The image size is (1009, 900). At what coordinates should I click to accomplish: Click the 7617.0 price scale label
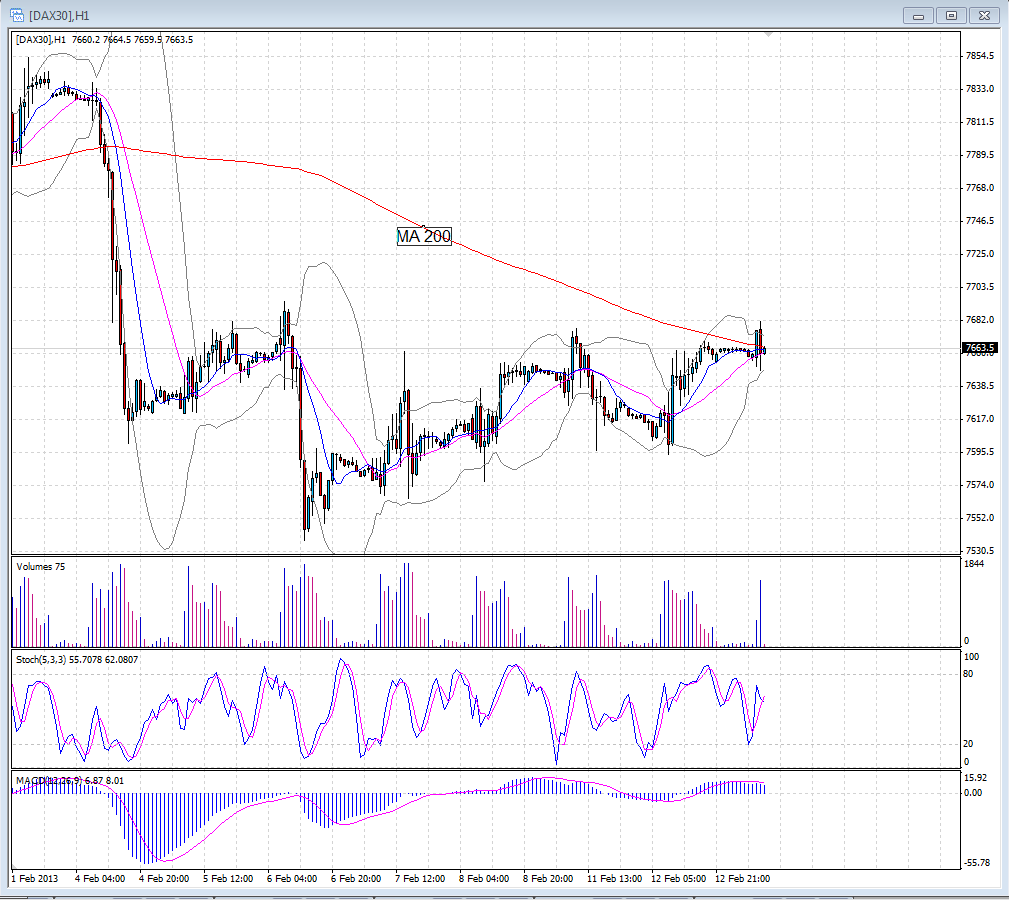(980, 419)
